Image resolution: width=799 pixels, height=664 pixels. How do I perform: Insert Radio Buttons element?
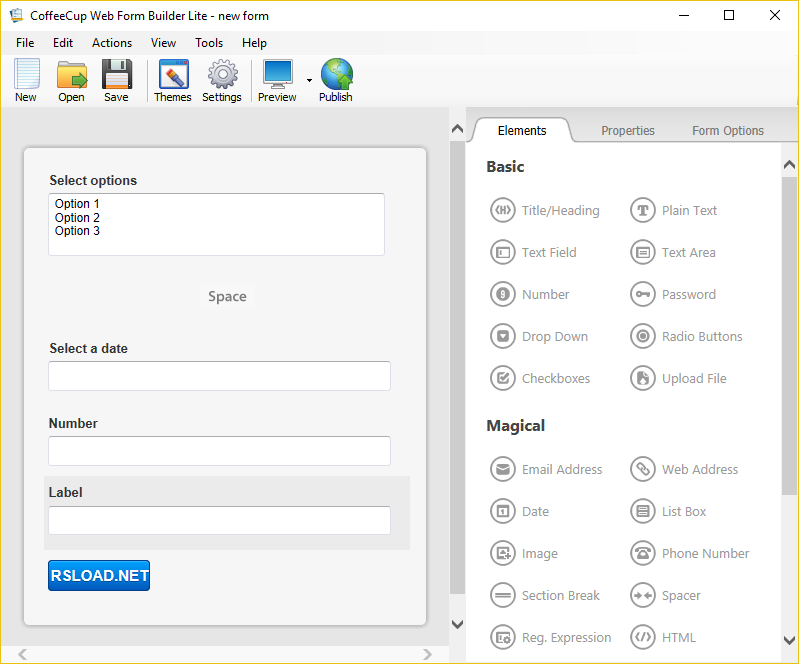(x=686, y=337)
